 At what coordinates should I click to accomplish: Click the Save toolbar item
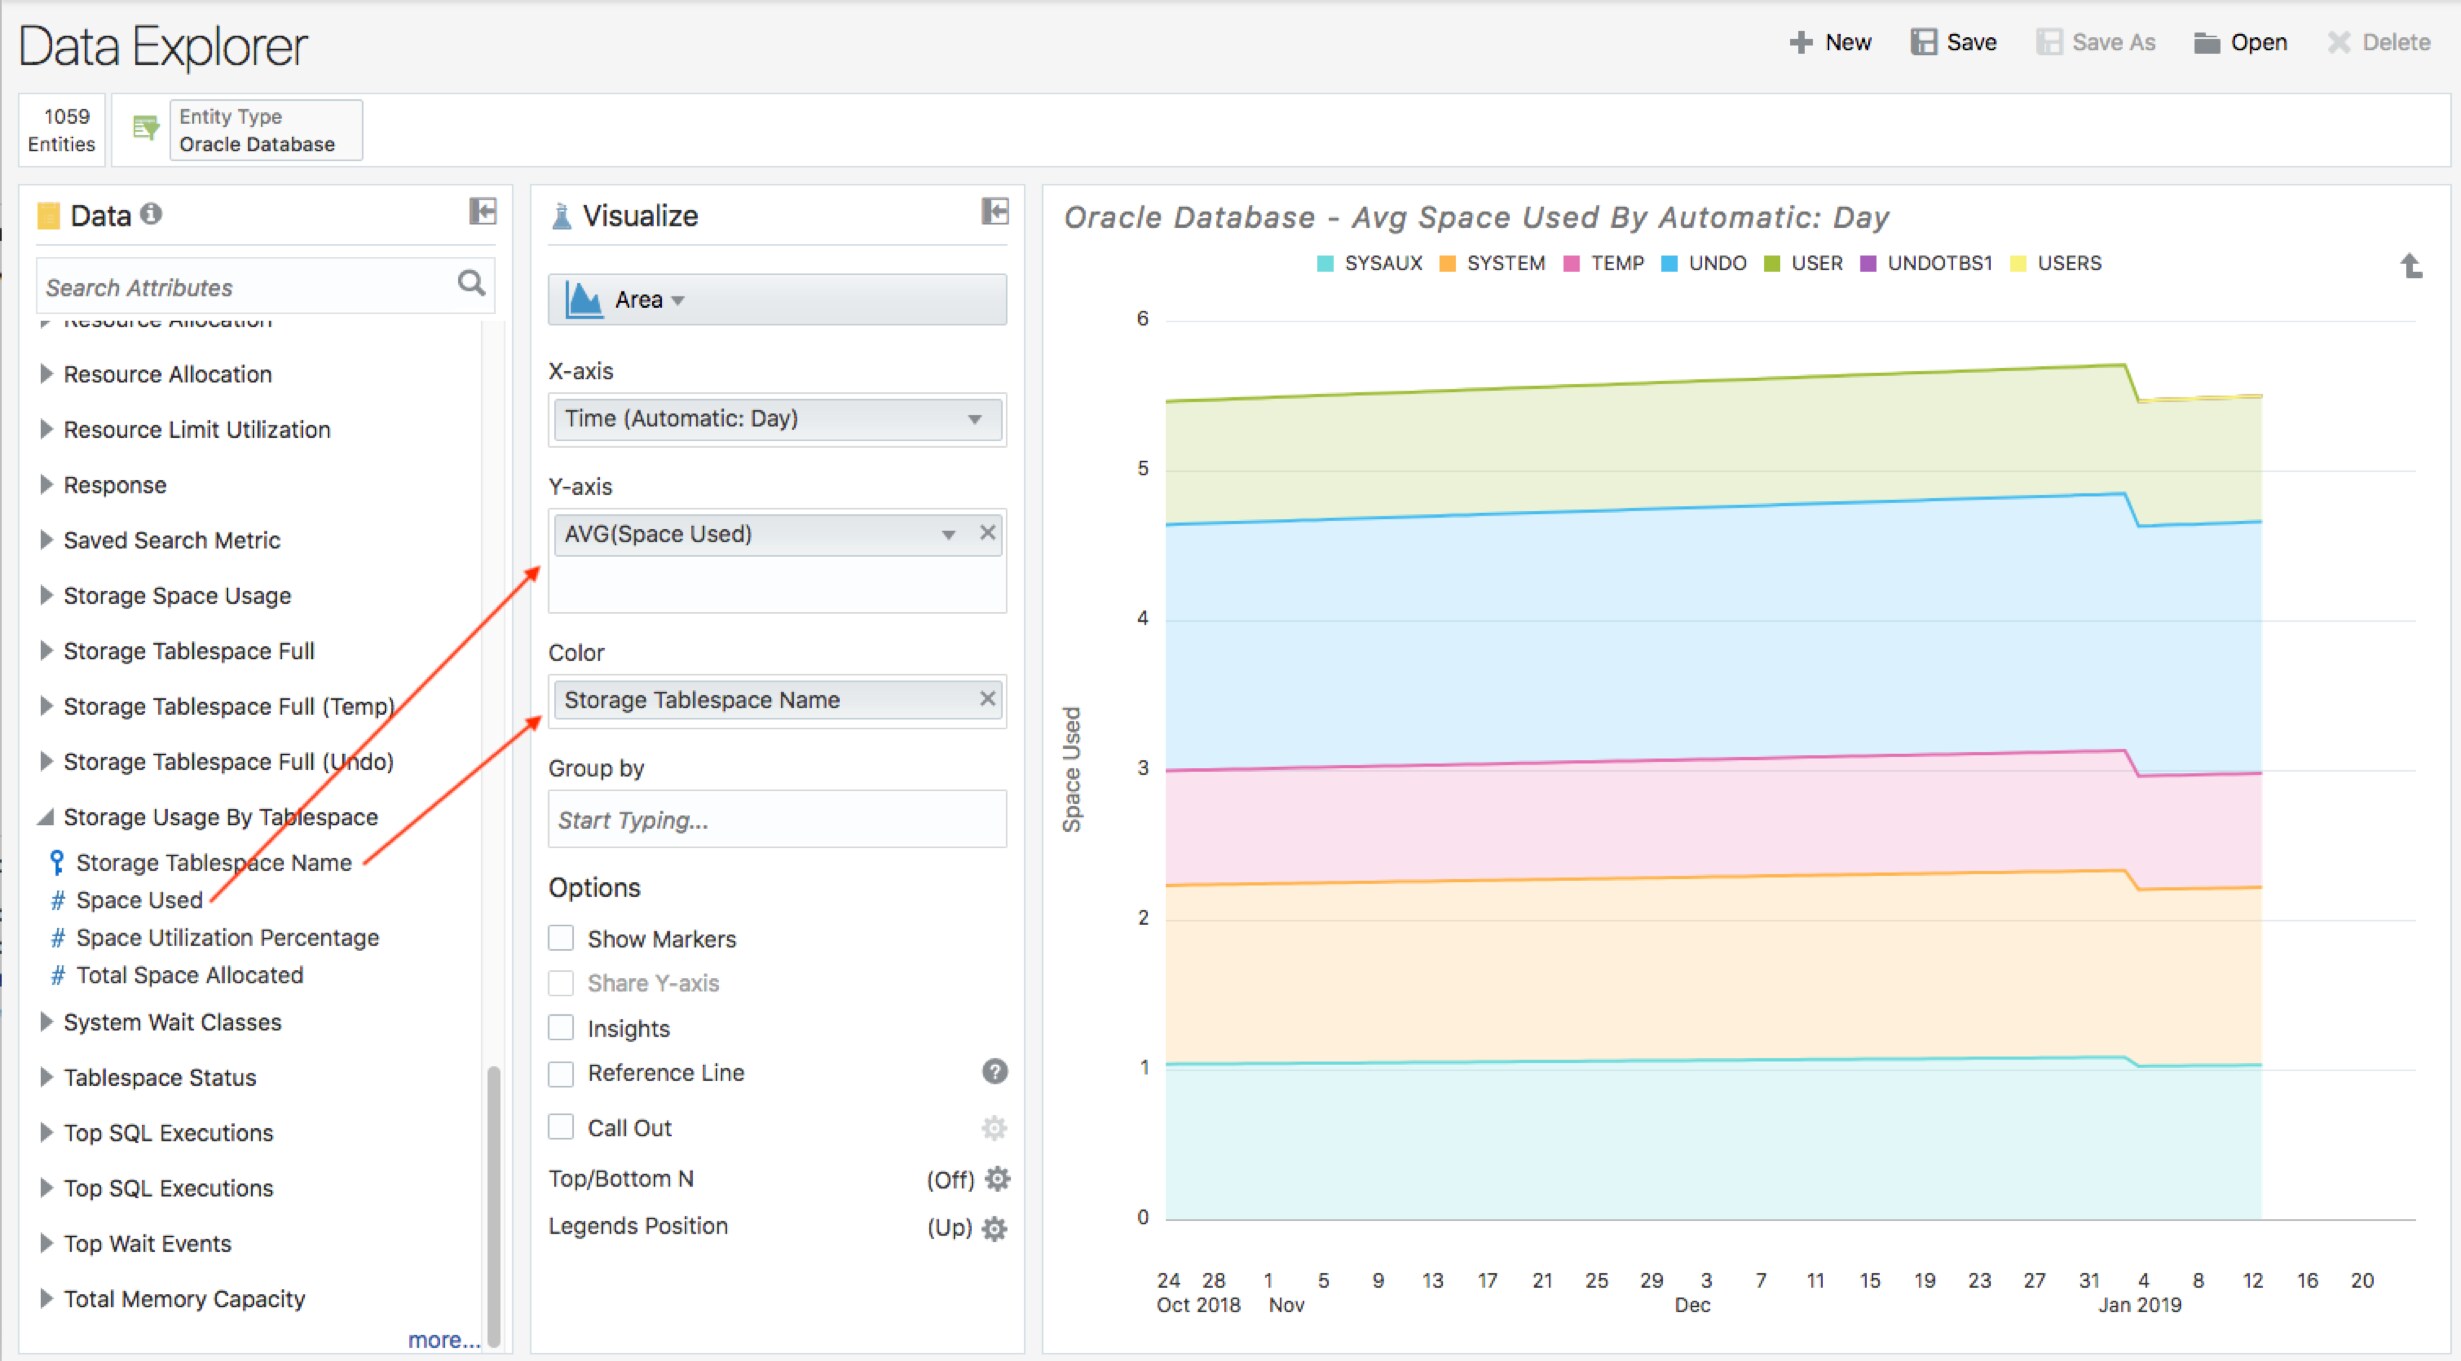tap(1954, 42)
